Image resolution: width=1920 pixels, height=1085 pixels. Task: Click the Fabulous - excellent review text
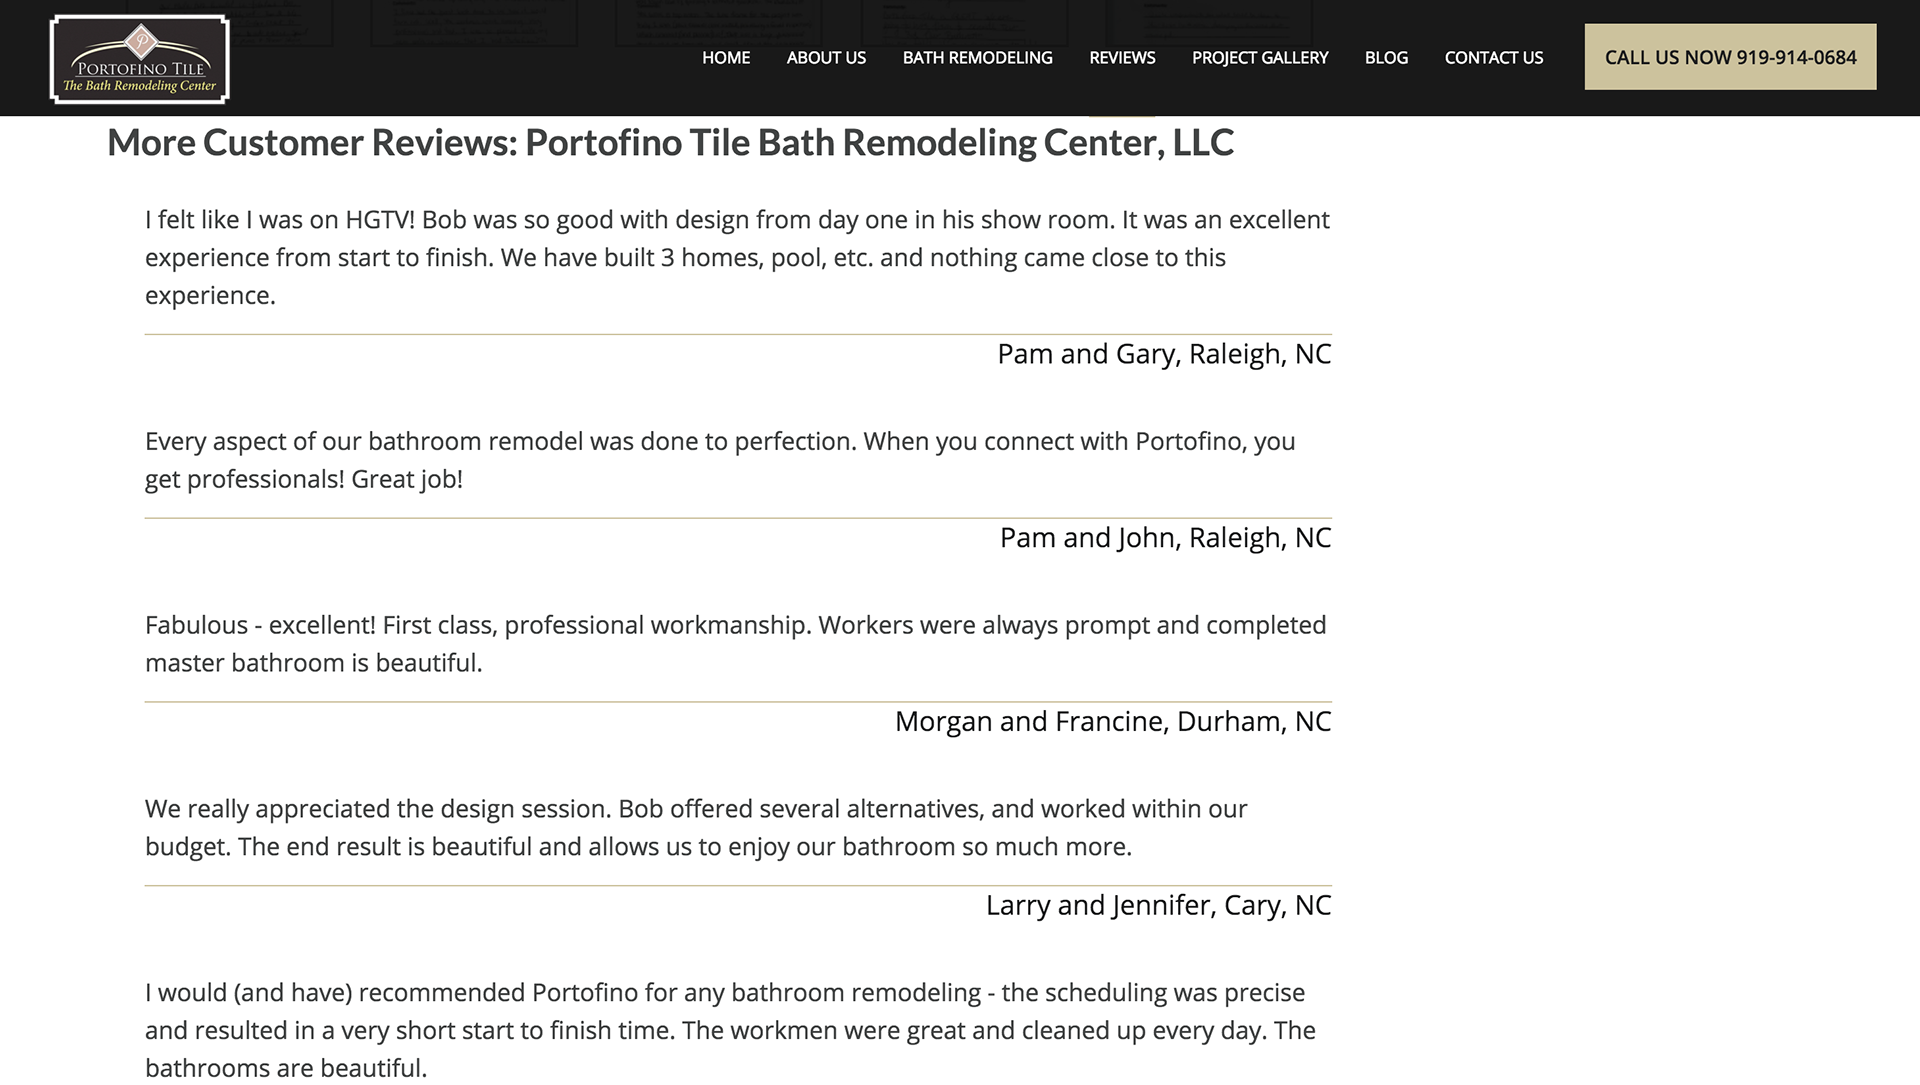click(x=736, y=644)
